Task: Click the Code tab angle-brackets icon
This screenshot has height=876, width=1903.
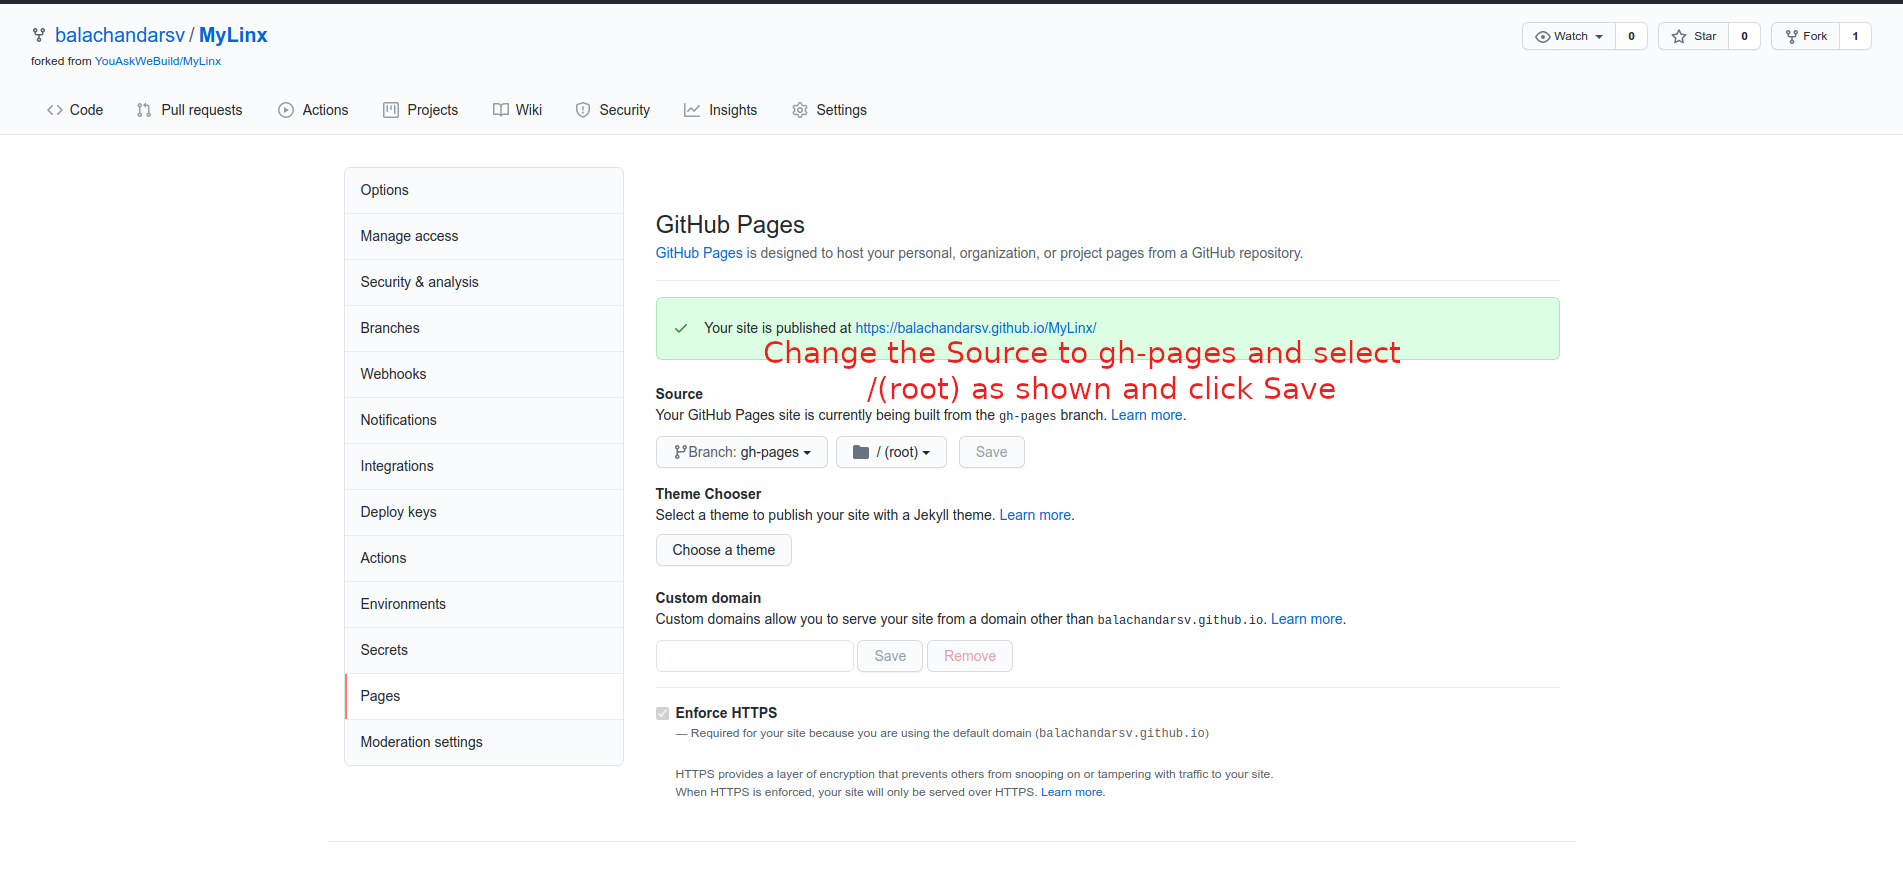Action: pos(55,110)
